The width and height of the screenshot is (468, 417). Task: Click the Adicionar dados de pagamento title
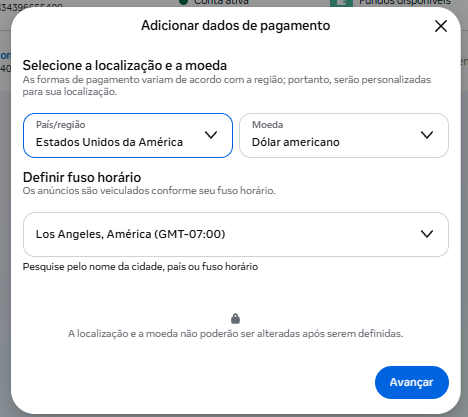(236, 26)
